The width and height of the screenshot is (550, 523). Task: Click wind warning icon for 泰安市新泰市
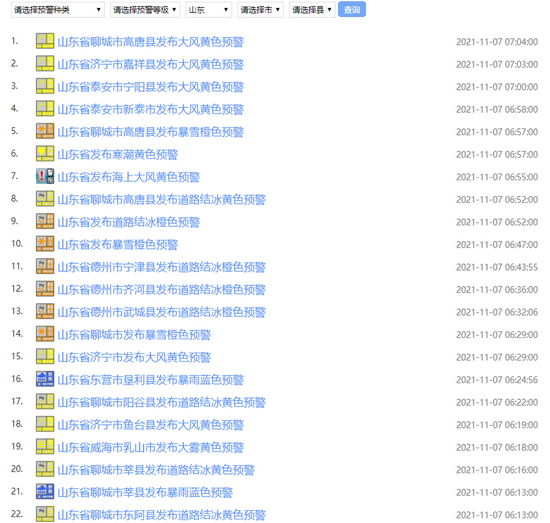pyautogui.click(x=45, y=108)
